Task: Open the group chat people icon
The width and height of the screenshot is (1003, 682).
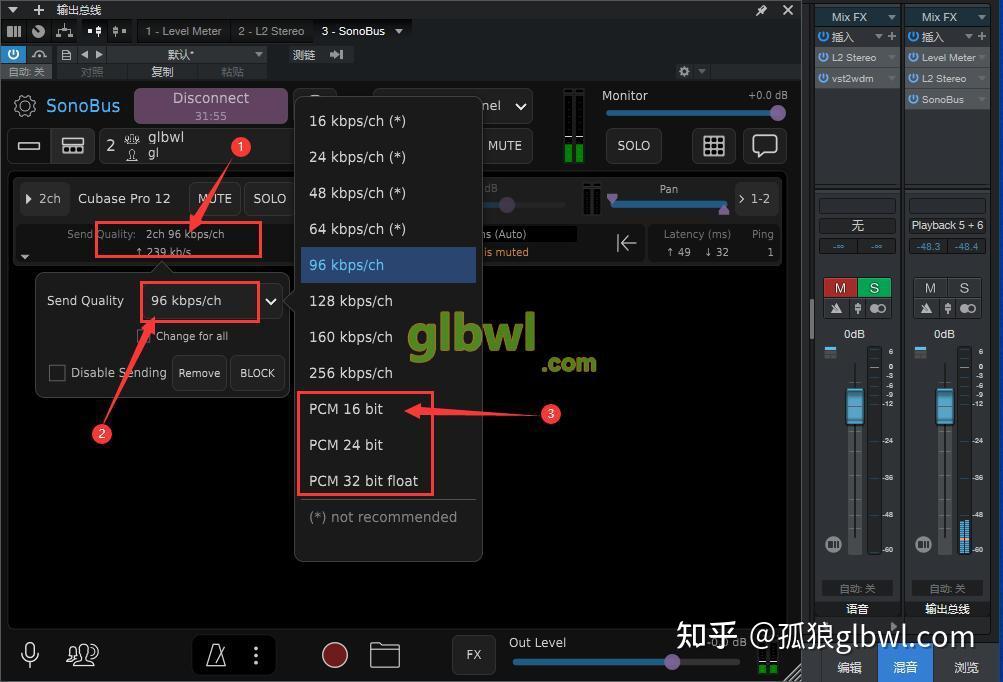Action: coord(82,654)
